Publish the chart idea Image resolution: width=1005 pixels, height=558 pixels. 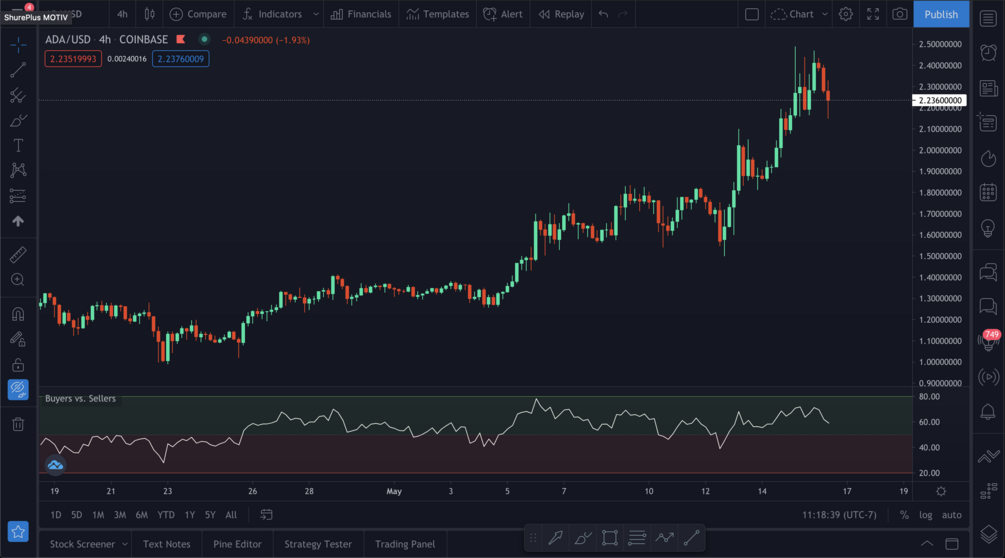point(941,14)
